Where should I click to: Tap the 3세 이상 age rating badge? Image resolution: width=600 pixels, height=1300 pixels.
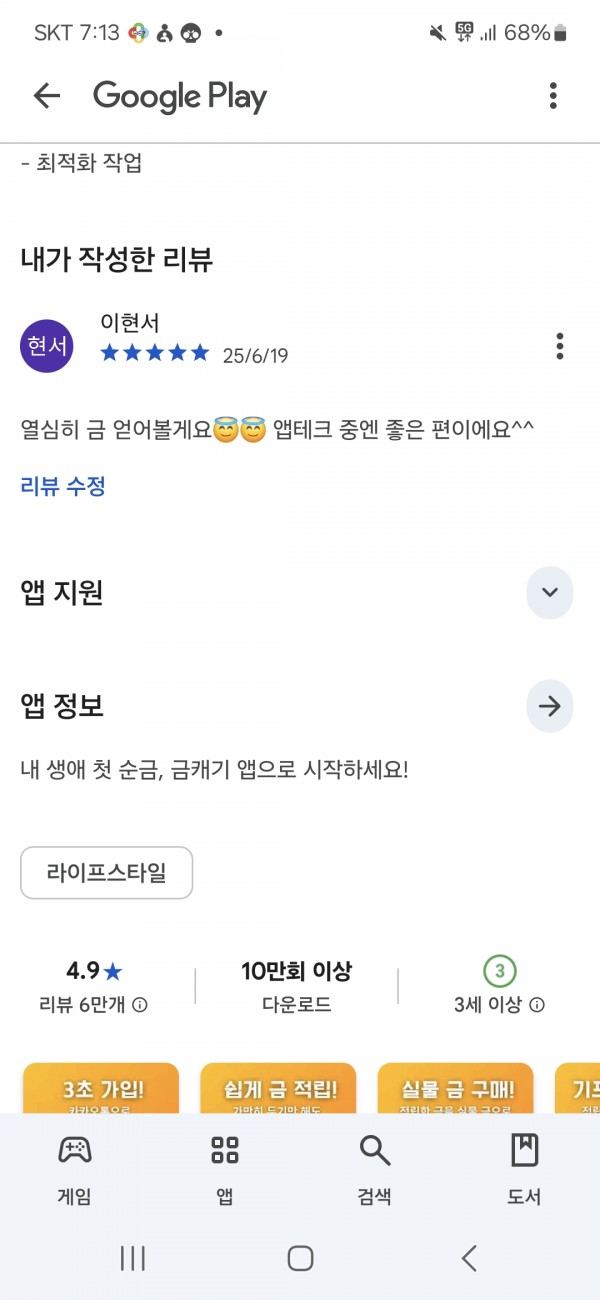(x=500, y=970)
